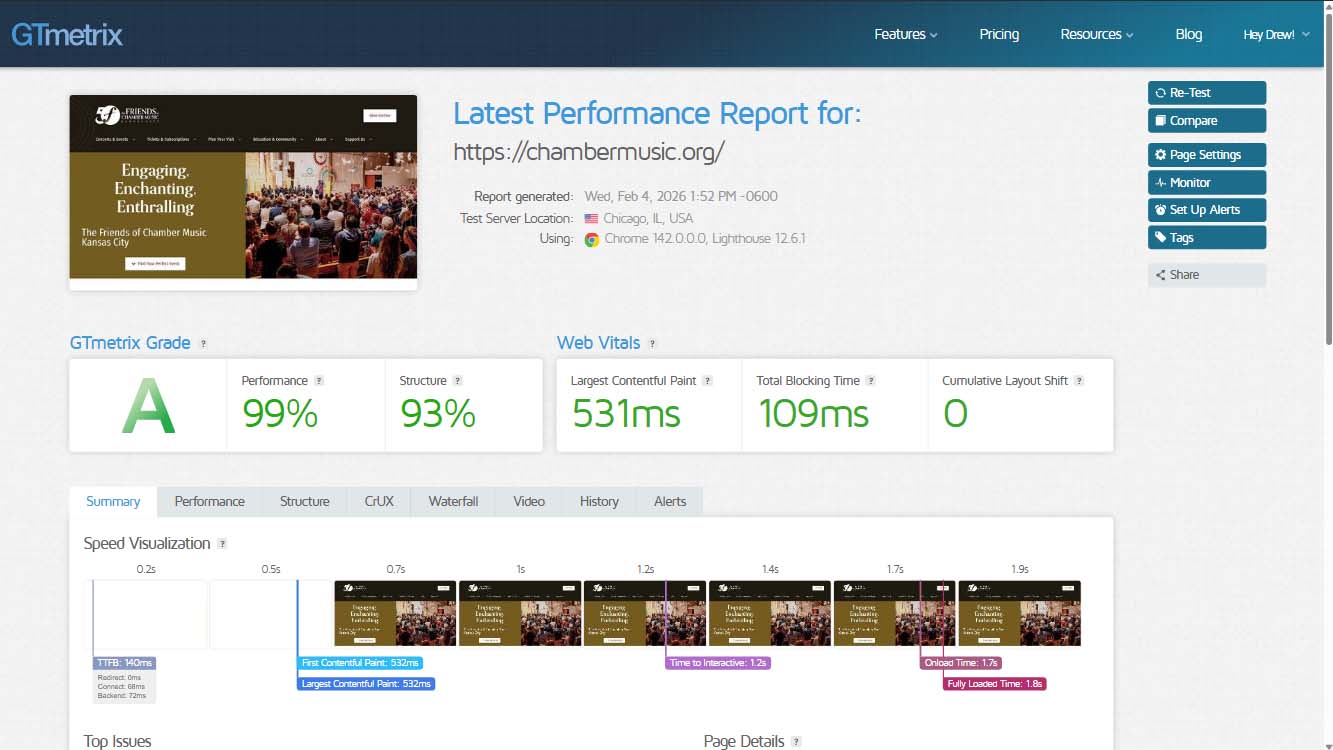Expand the Features dropdown menu
This screenshot has width=1333, height=750.
[x=905, y=34]
